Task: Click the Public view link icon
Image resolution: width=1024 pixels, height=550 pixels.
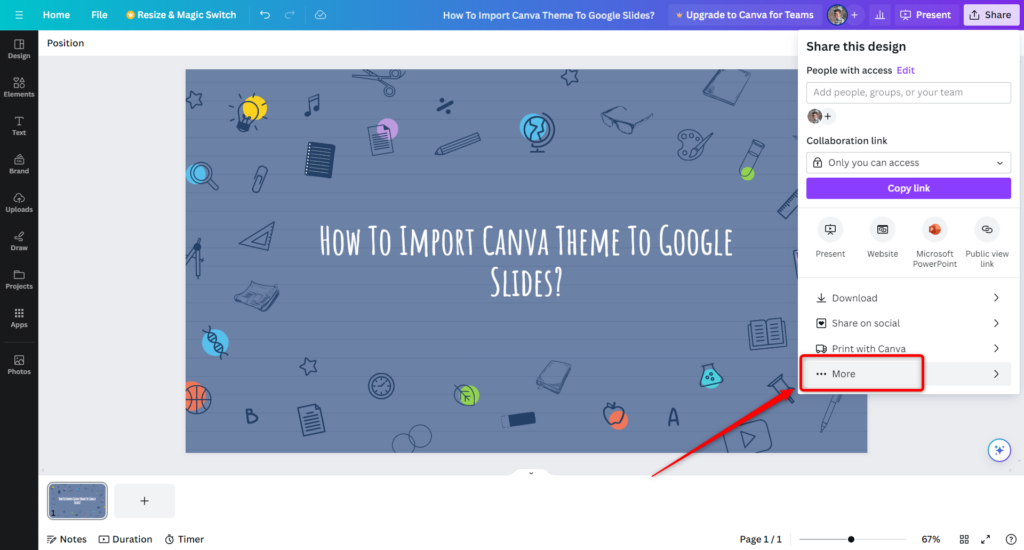Action: pyautogui.click(x=986, y=229)
